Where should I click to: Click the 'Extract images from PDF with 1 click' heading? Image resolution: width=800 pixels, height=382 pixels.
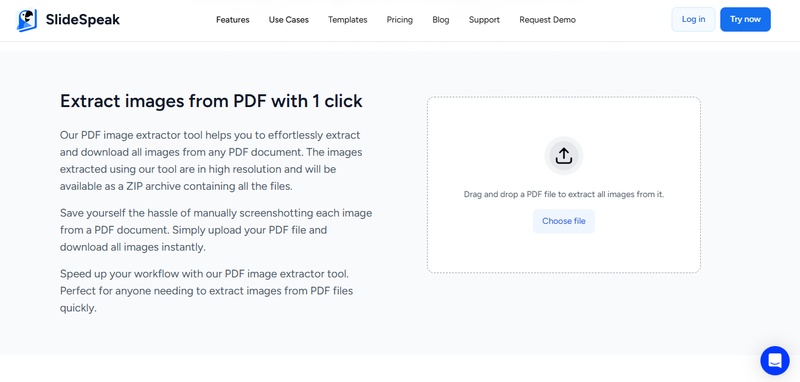click(211, 101)
